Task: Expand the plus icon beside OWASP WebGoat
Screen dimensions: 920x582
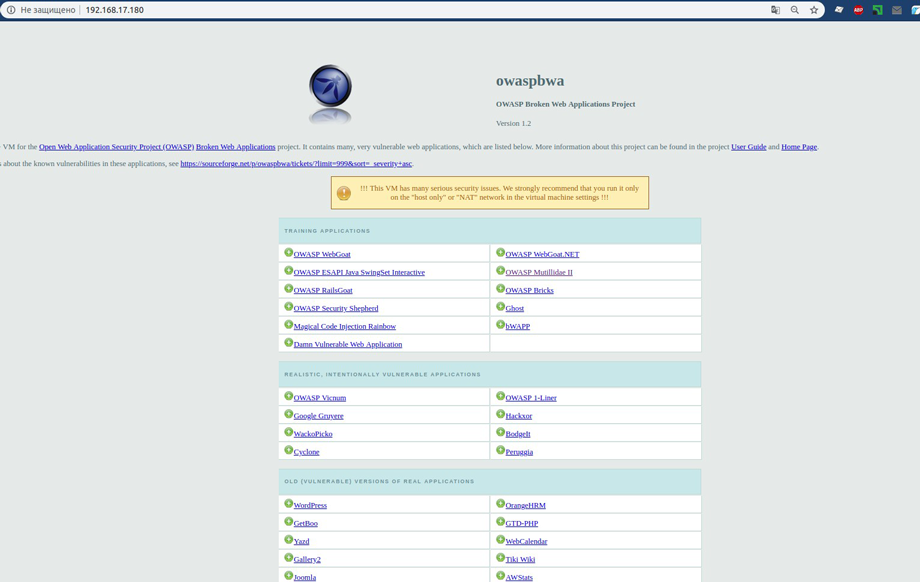Action: pyautogui.click(x=288, y=252)
